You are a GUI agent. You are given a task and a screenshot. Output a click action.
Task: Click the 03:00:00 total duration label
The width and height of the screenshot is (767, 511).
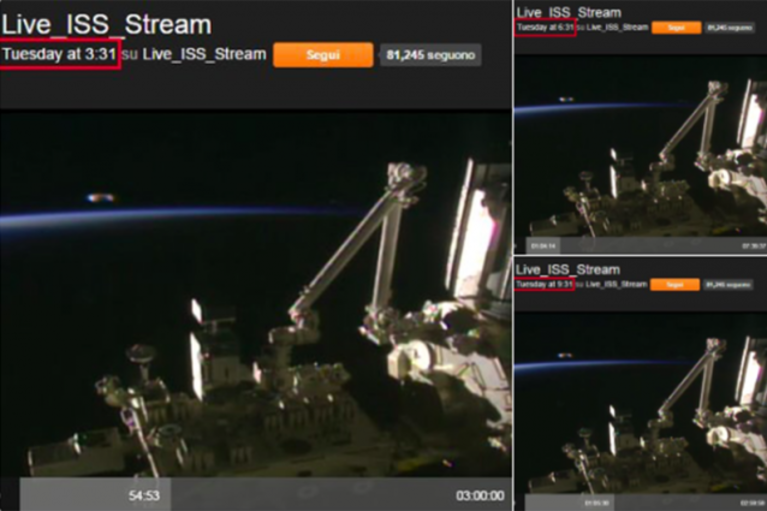tap(480, 496)
